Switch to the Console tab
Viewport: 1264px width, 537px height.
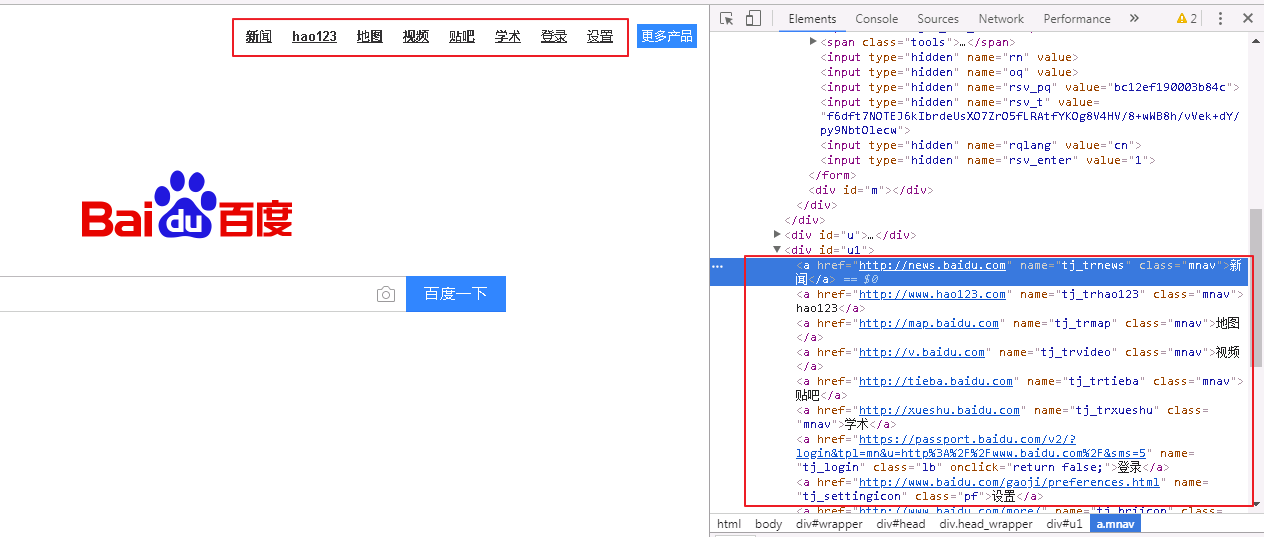coord(876,18)
